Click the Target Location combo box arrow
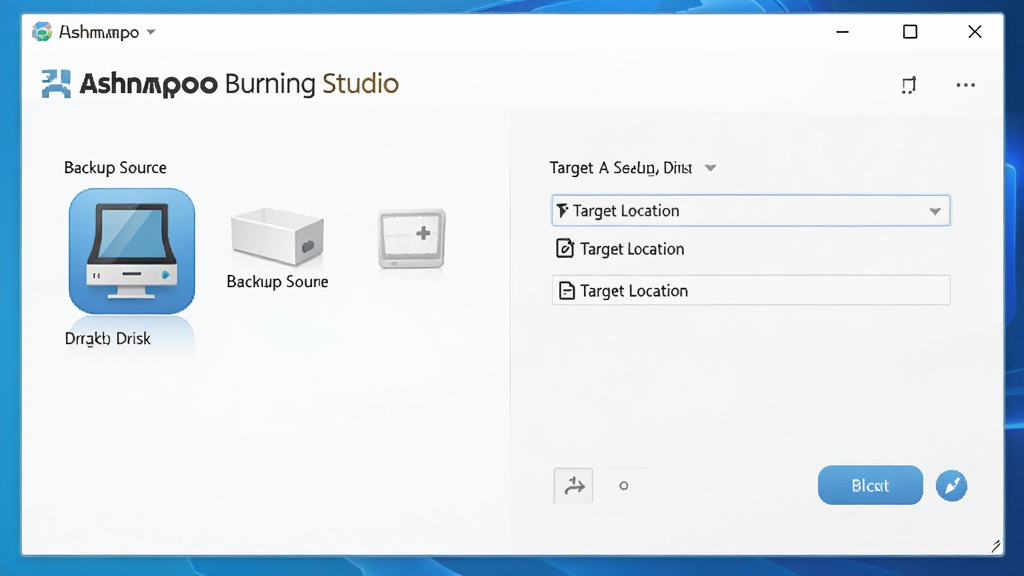Screen dimensions: 1024x576 point(935,211)
